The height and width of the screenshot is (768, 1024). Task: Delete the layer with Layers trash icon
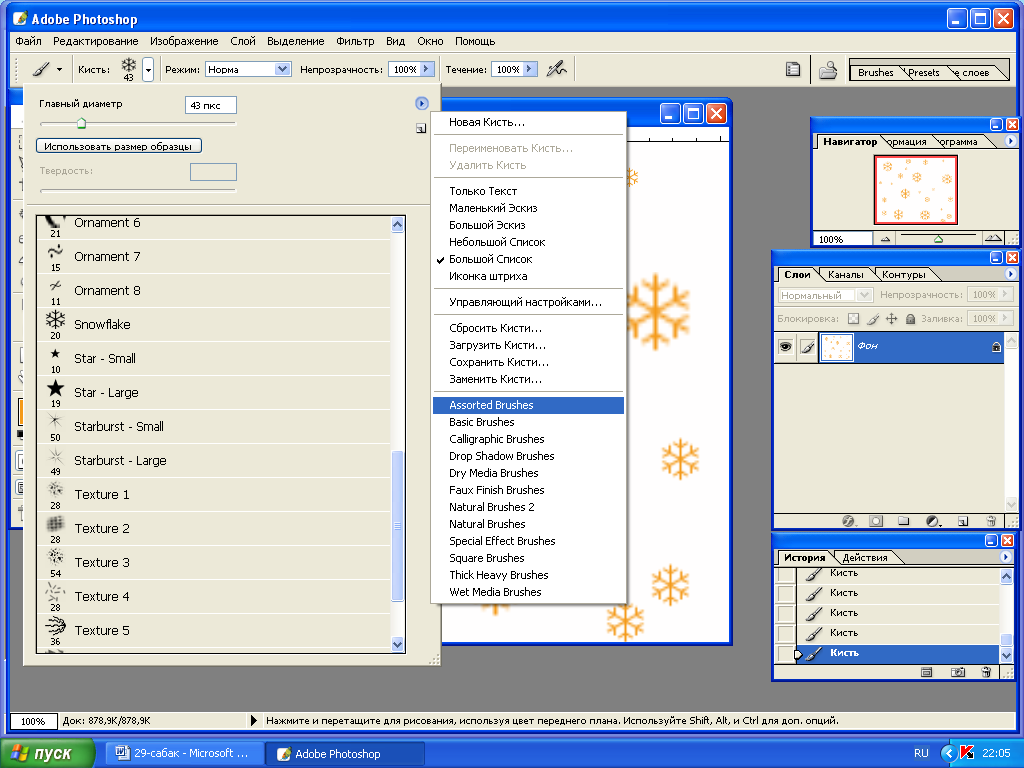point(991,520)
